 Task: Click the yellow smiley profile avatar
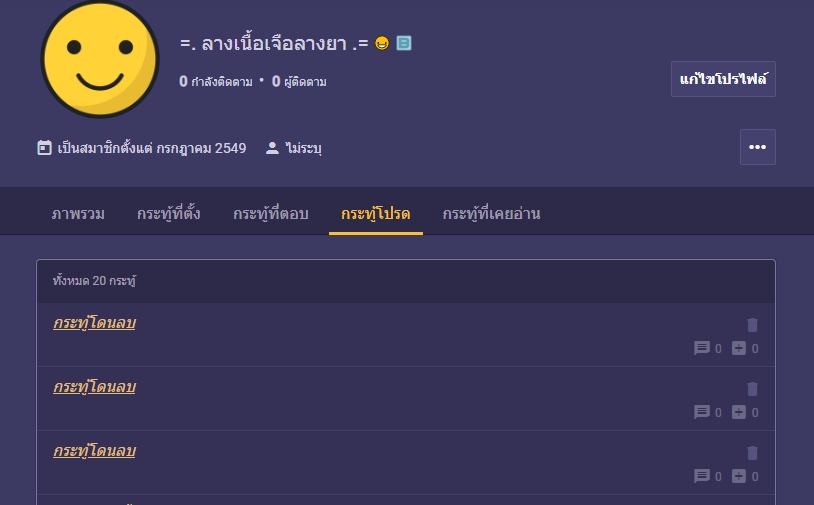click(x=100, y=59)
